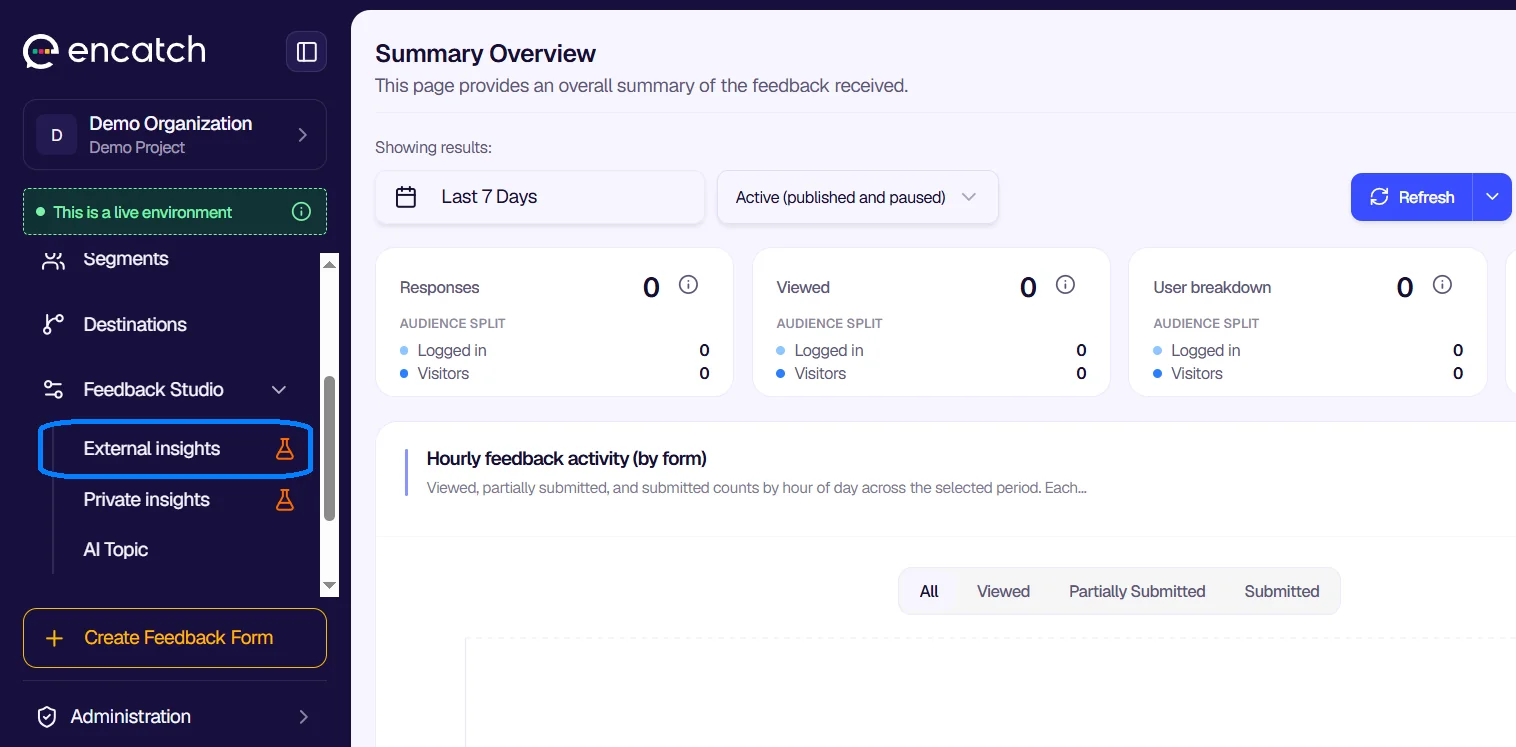This screenshot has height=747, width=1516.
Task: Collapse the Feedback Studio chevron
Action: click(280, 389)
